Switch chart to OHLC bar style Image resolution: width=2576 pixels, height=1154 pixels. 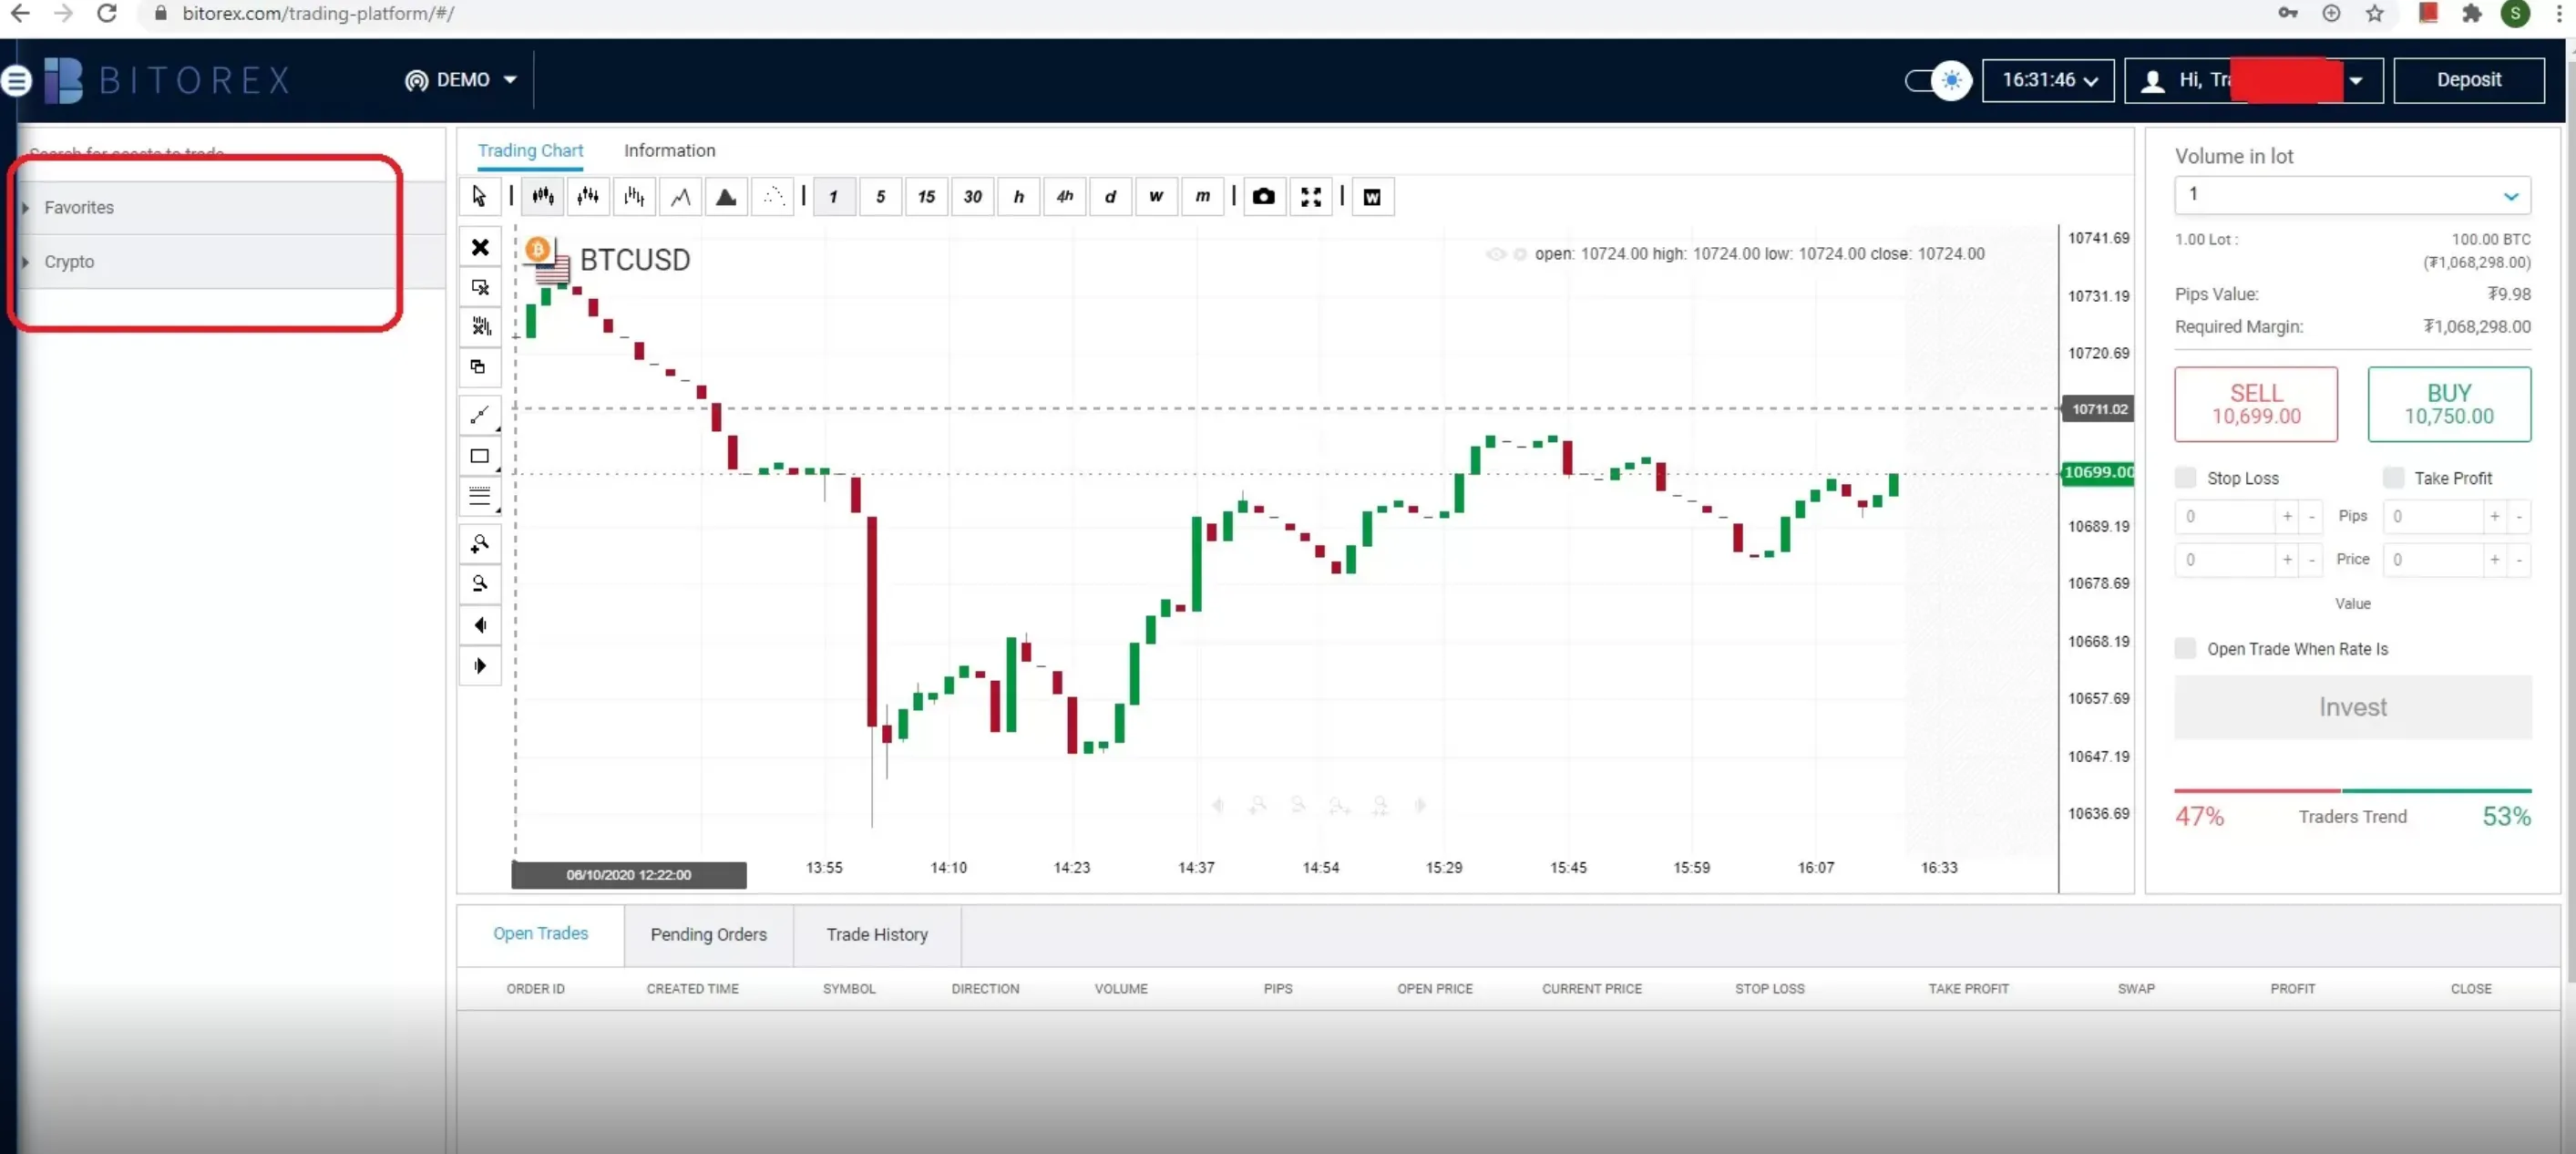[x=635, y=197]
